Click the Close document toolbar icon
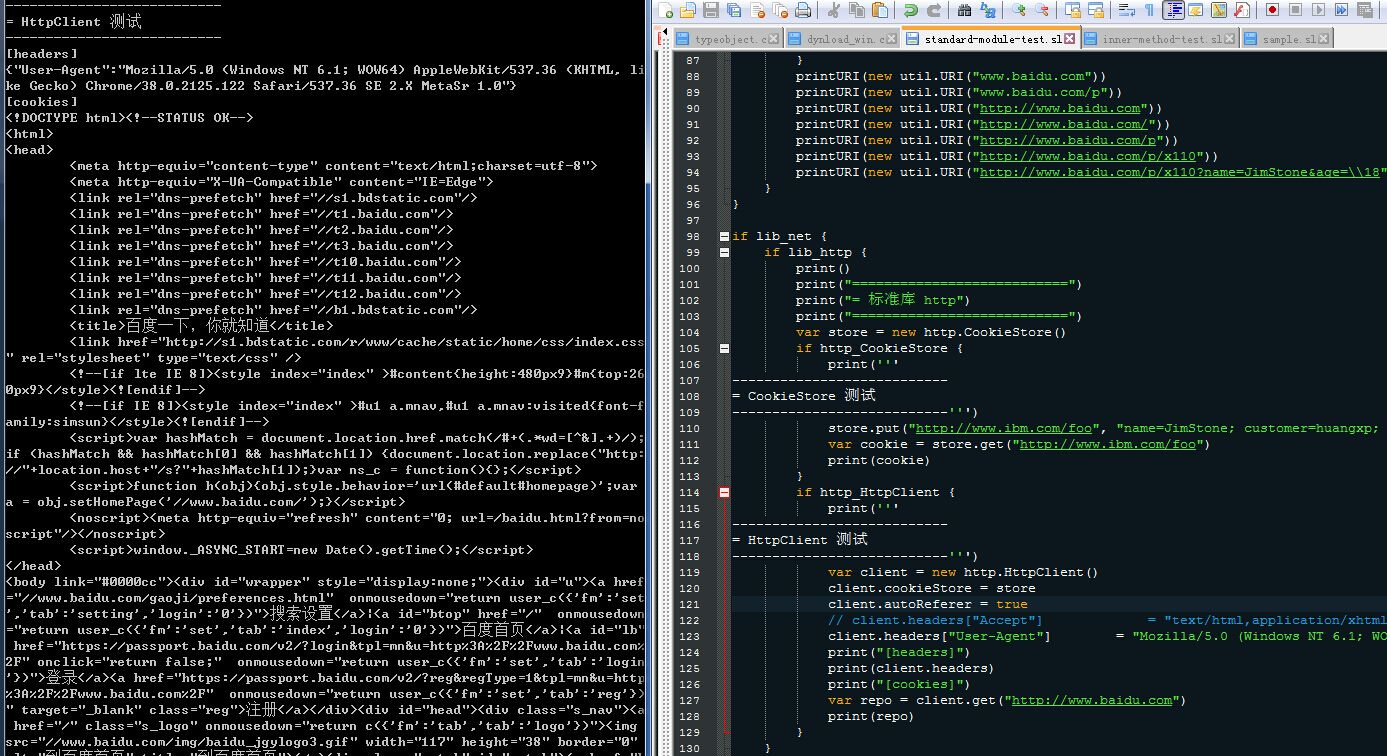The width and height of the screenshot is (1387, 756). pyautogui.click(x=758, y=10)
